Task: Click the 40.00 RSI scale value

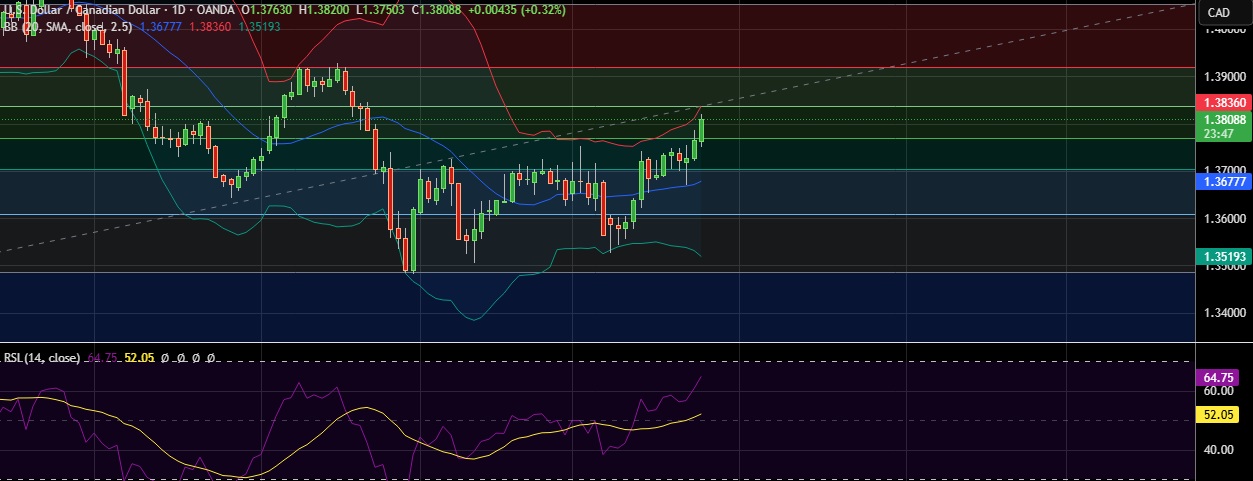Action: (x=1217, y=450)
